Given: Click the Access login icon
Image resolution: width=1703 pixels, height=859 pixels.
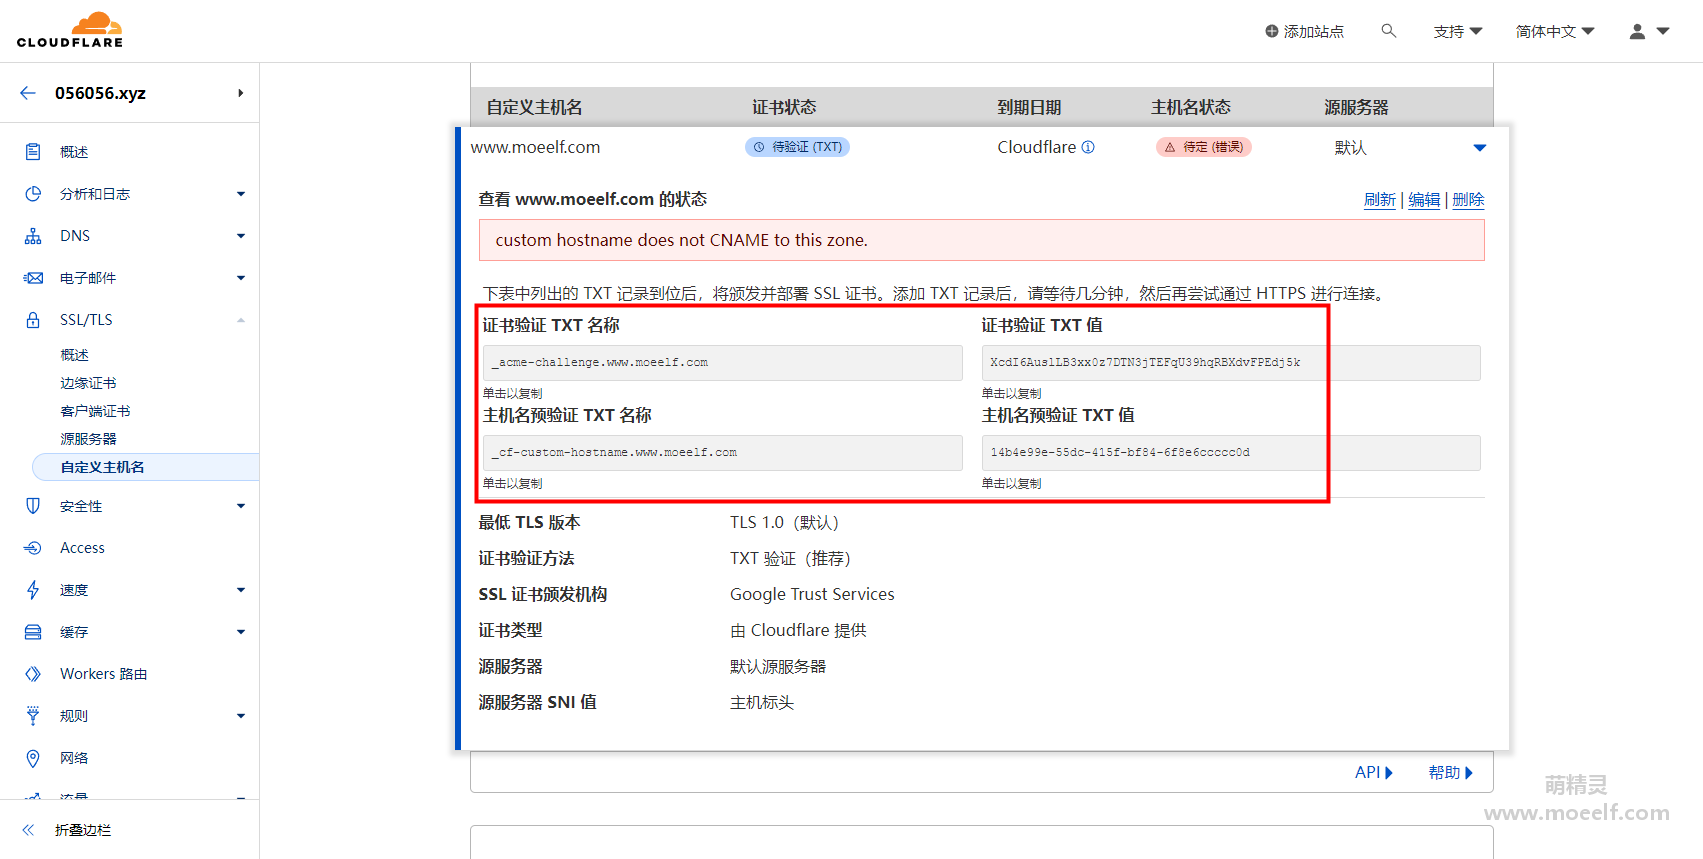Looking at the screenshot, I should (x=33, y=548).
